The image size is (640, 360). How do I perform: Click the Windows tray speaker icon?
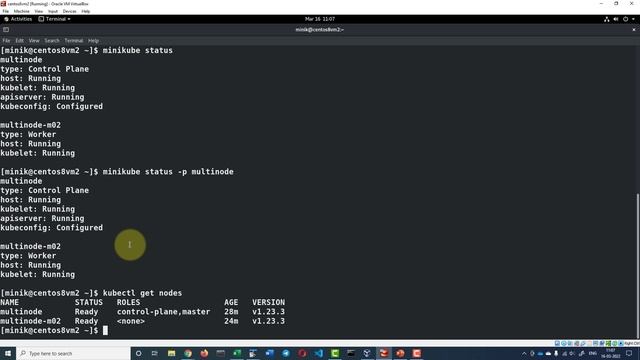click(572, 353)
